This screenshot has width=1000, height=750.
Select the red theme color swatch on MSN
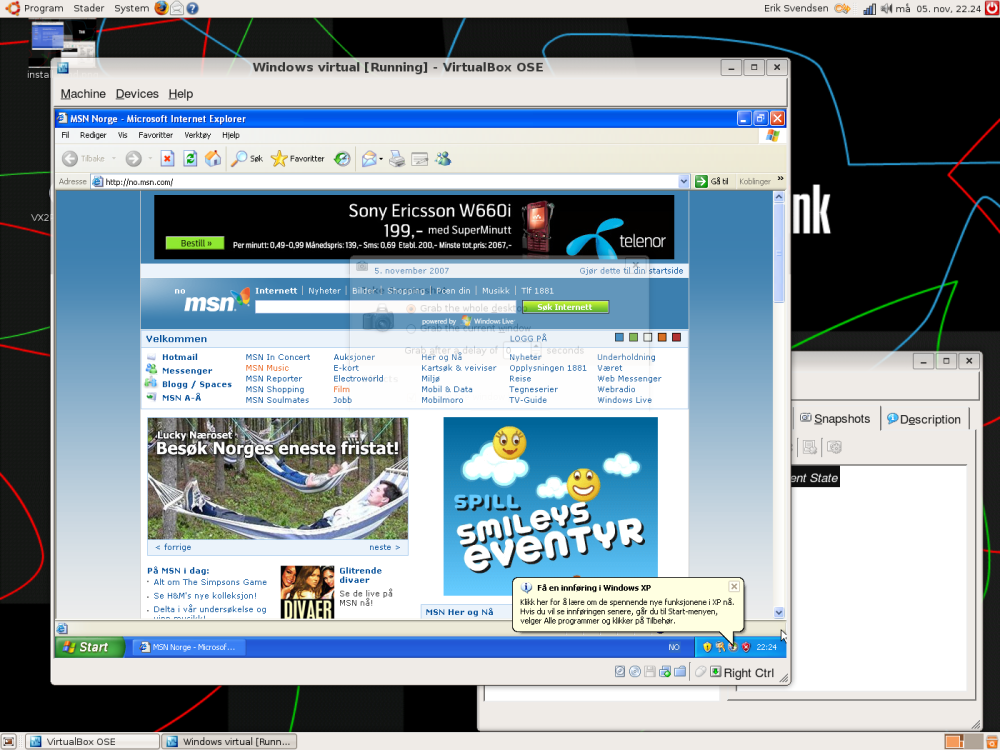(677, 337)
